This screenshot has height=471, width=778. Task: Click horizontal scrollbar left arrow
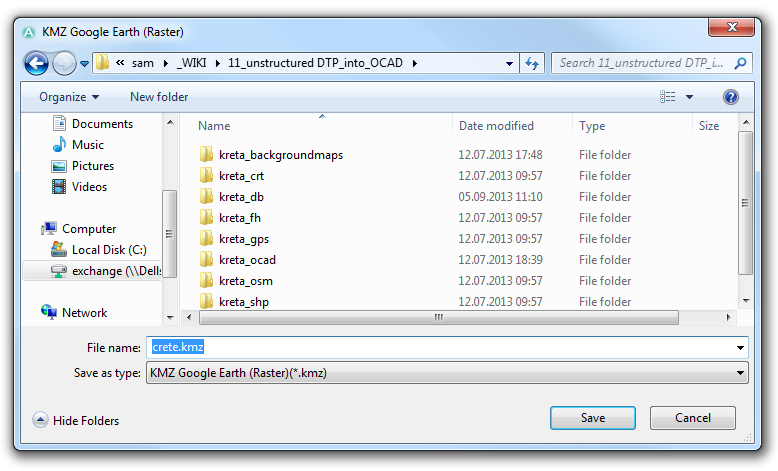[189, 318]
